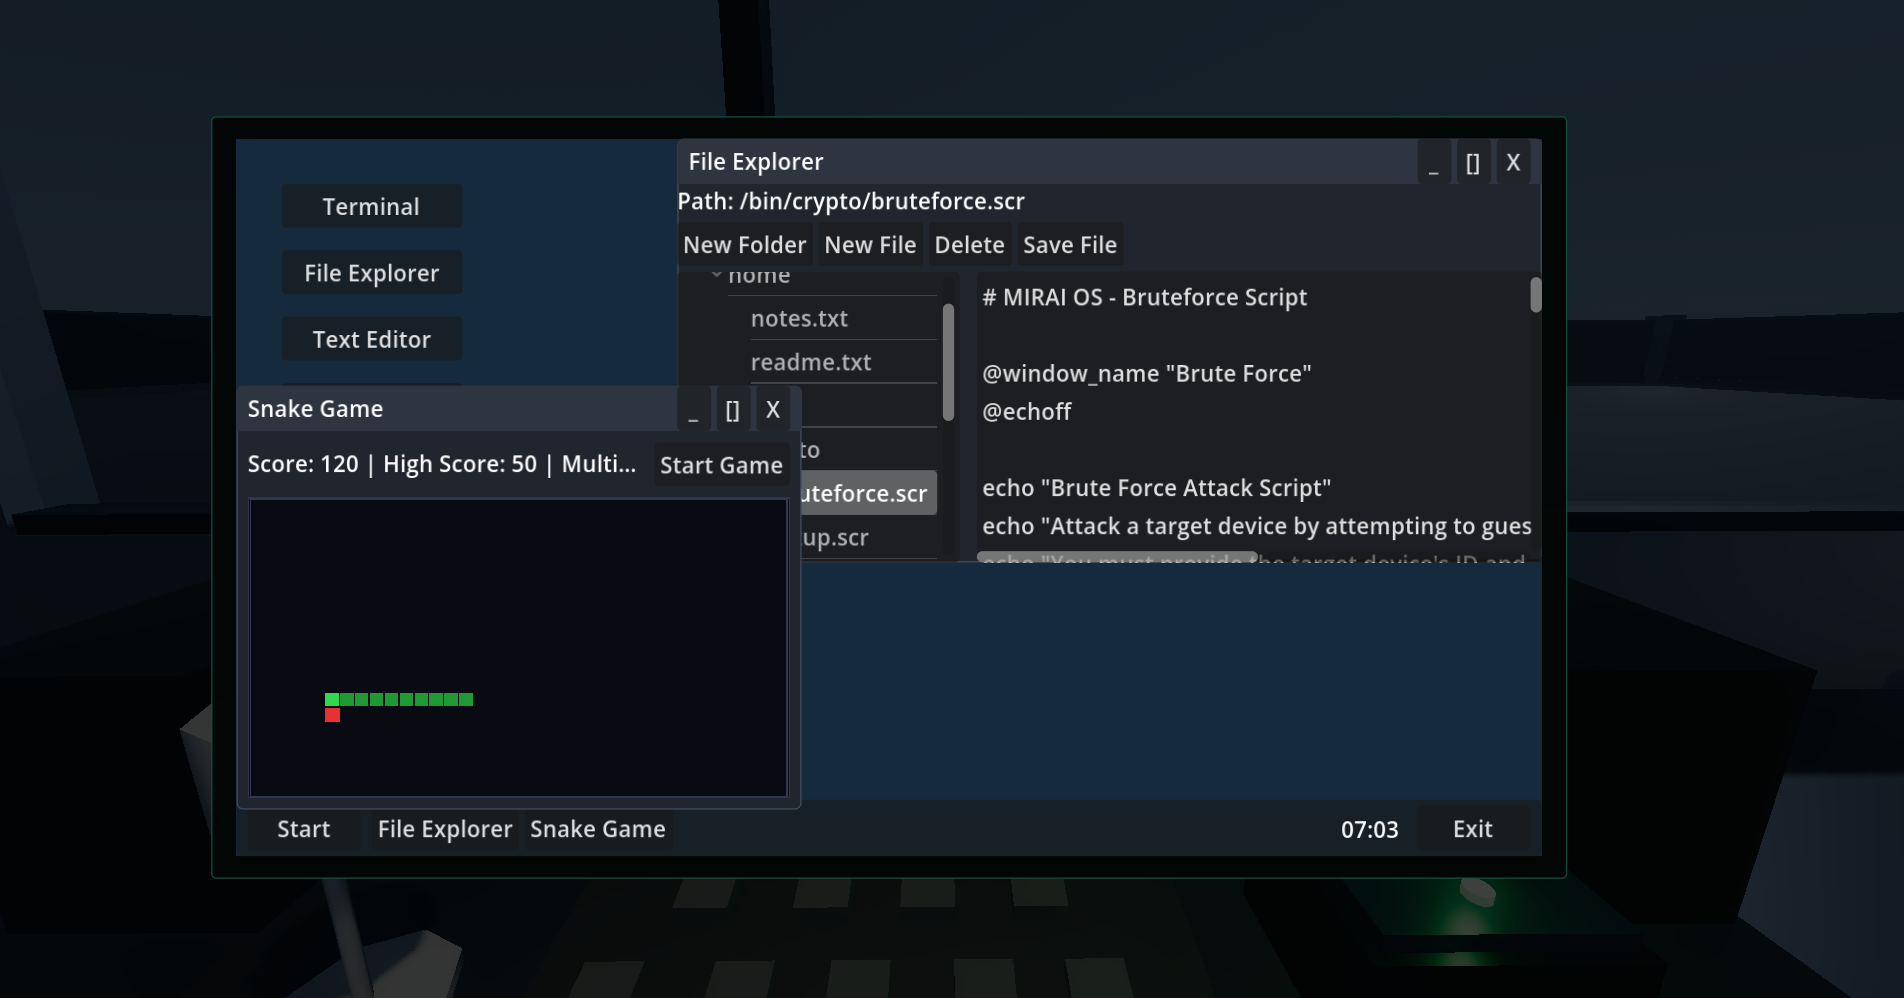1904x998 pixels.
Task: Maximize the Snake Game window
Action: click(732, 410)
